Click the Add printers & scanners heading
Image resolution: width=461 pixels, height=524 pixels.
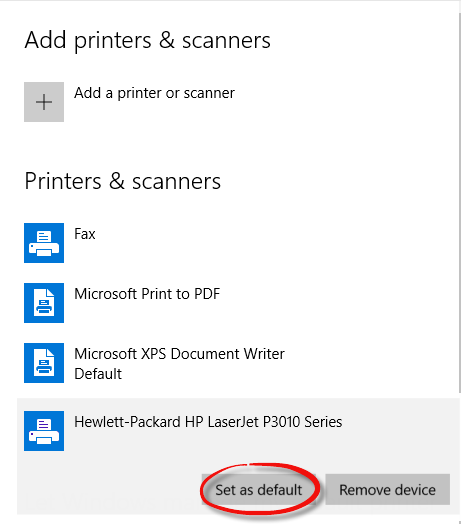point(147,40)
